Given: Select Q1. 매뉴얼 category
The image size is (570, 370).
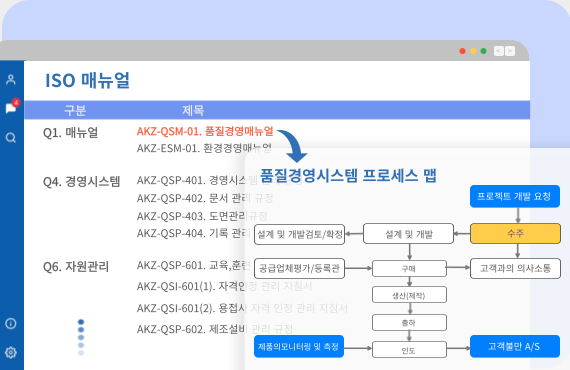Looking at the screenshot, I should pos(71,132).
